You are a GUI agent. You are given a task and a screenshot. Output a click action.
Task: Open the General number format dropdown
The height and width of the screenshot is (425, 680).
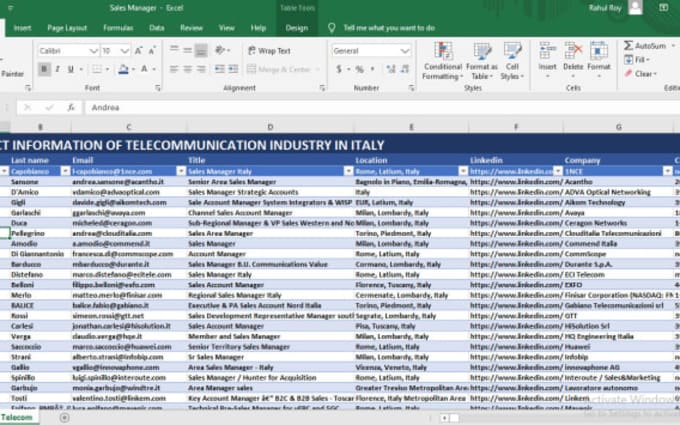405,51
